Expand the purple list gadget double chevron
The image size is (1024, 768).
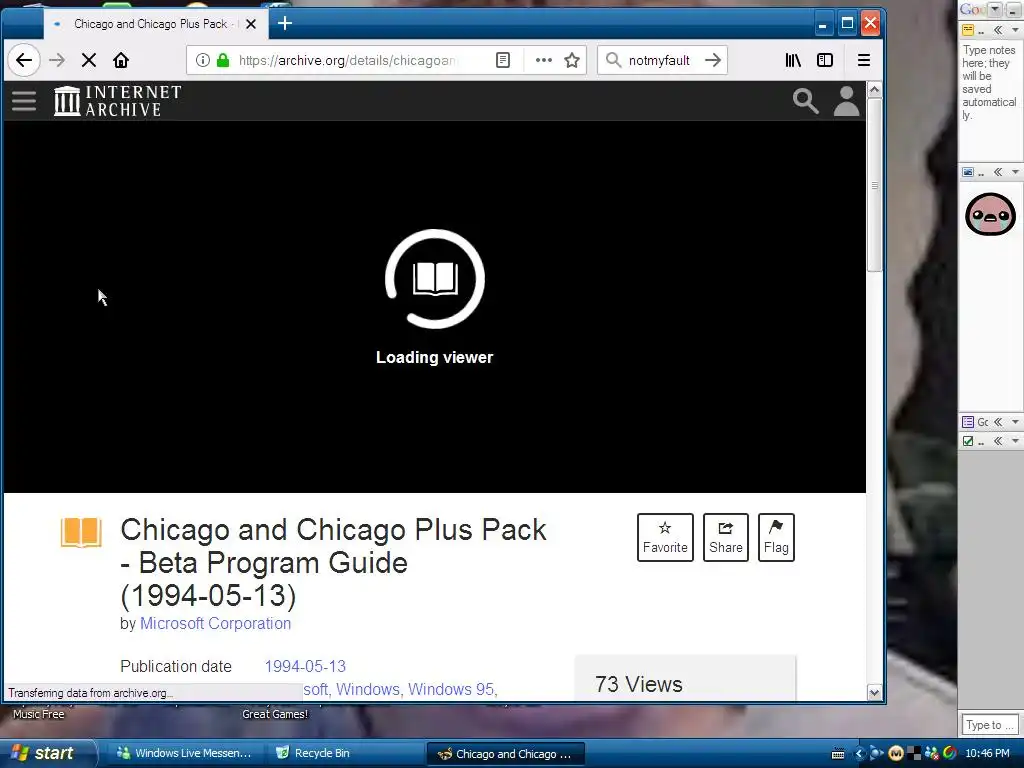tap(998, 422)
